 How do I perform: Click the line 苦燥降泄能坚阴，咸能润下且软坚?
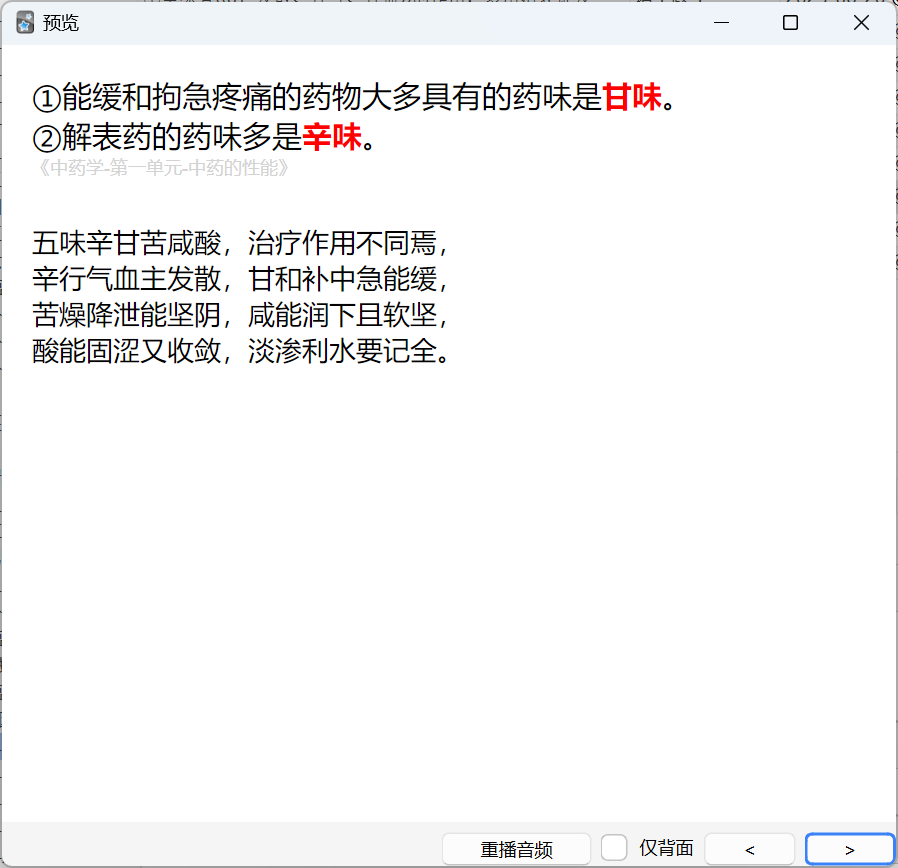click(239, 315)
